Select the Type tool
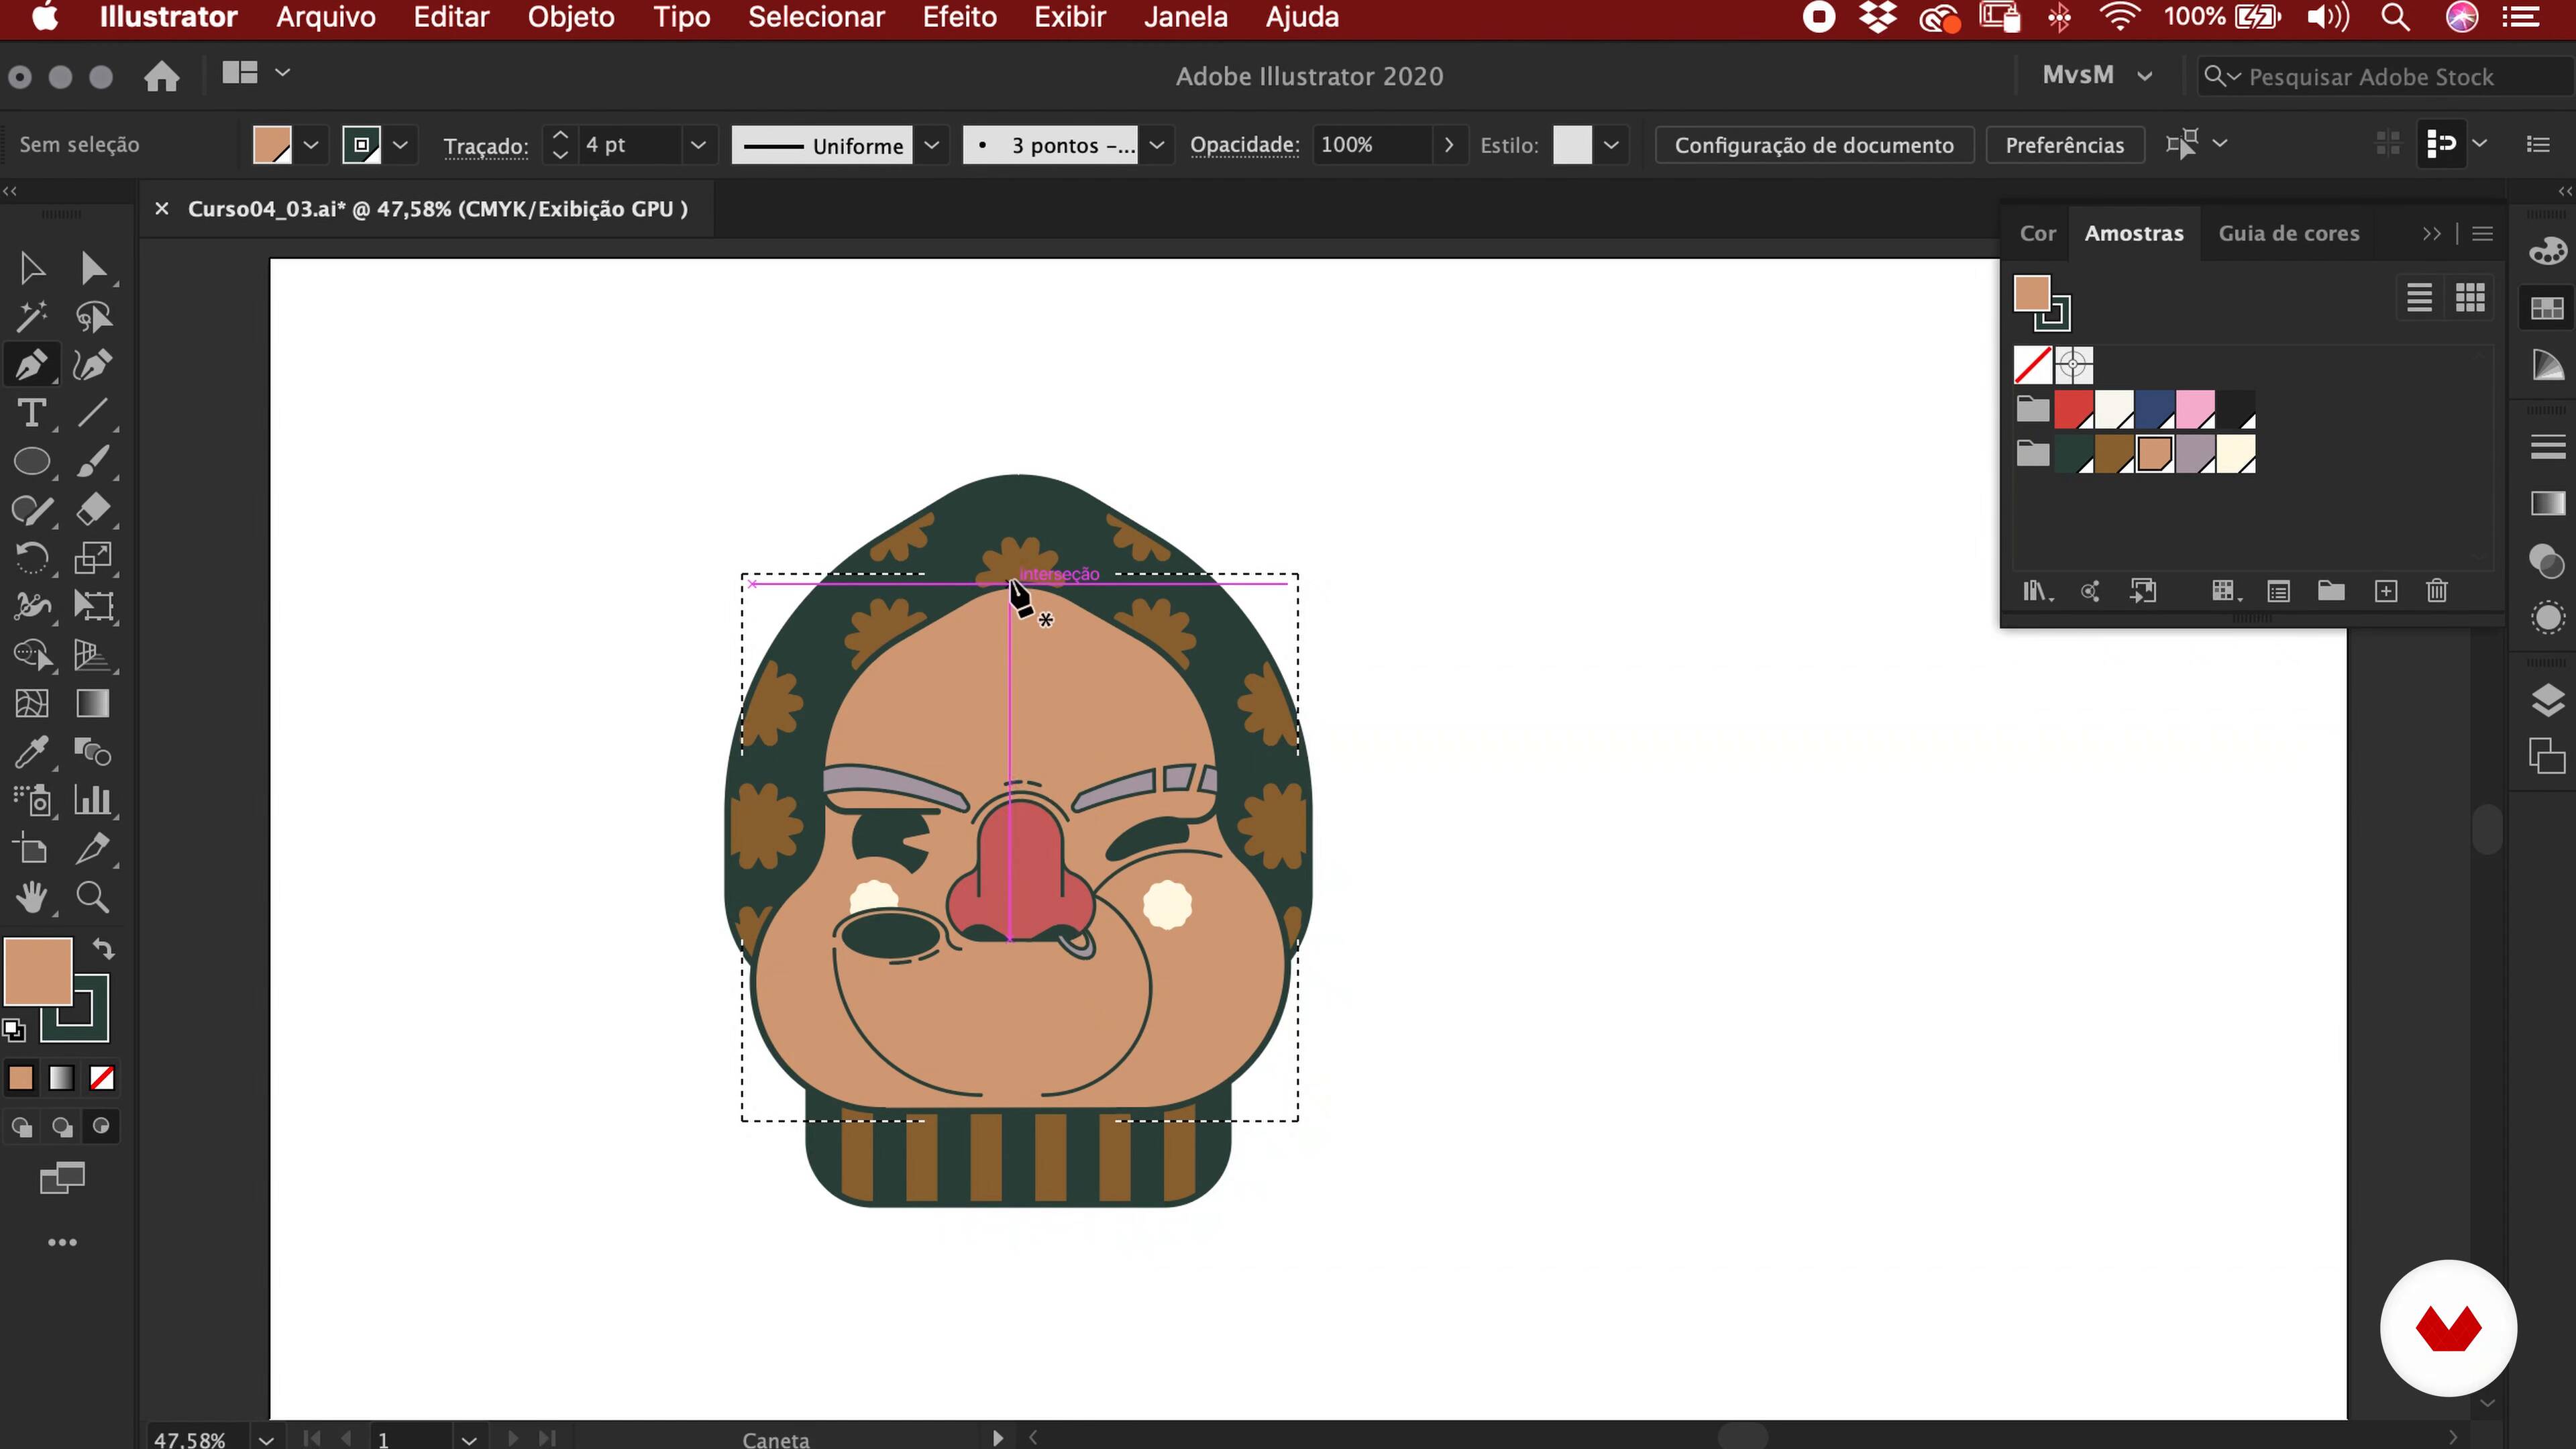 click(31, 413)
